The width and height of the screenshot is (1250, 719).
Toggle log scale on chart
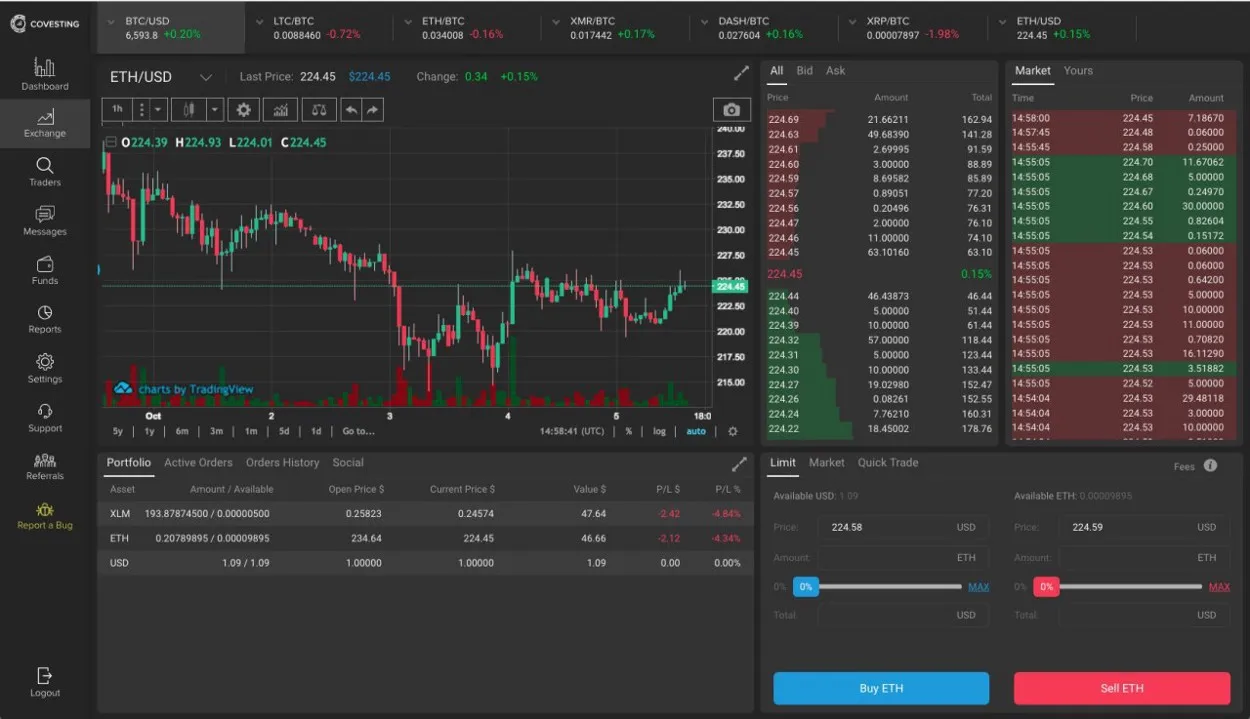(659, 431)
